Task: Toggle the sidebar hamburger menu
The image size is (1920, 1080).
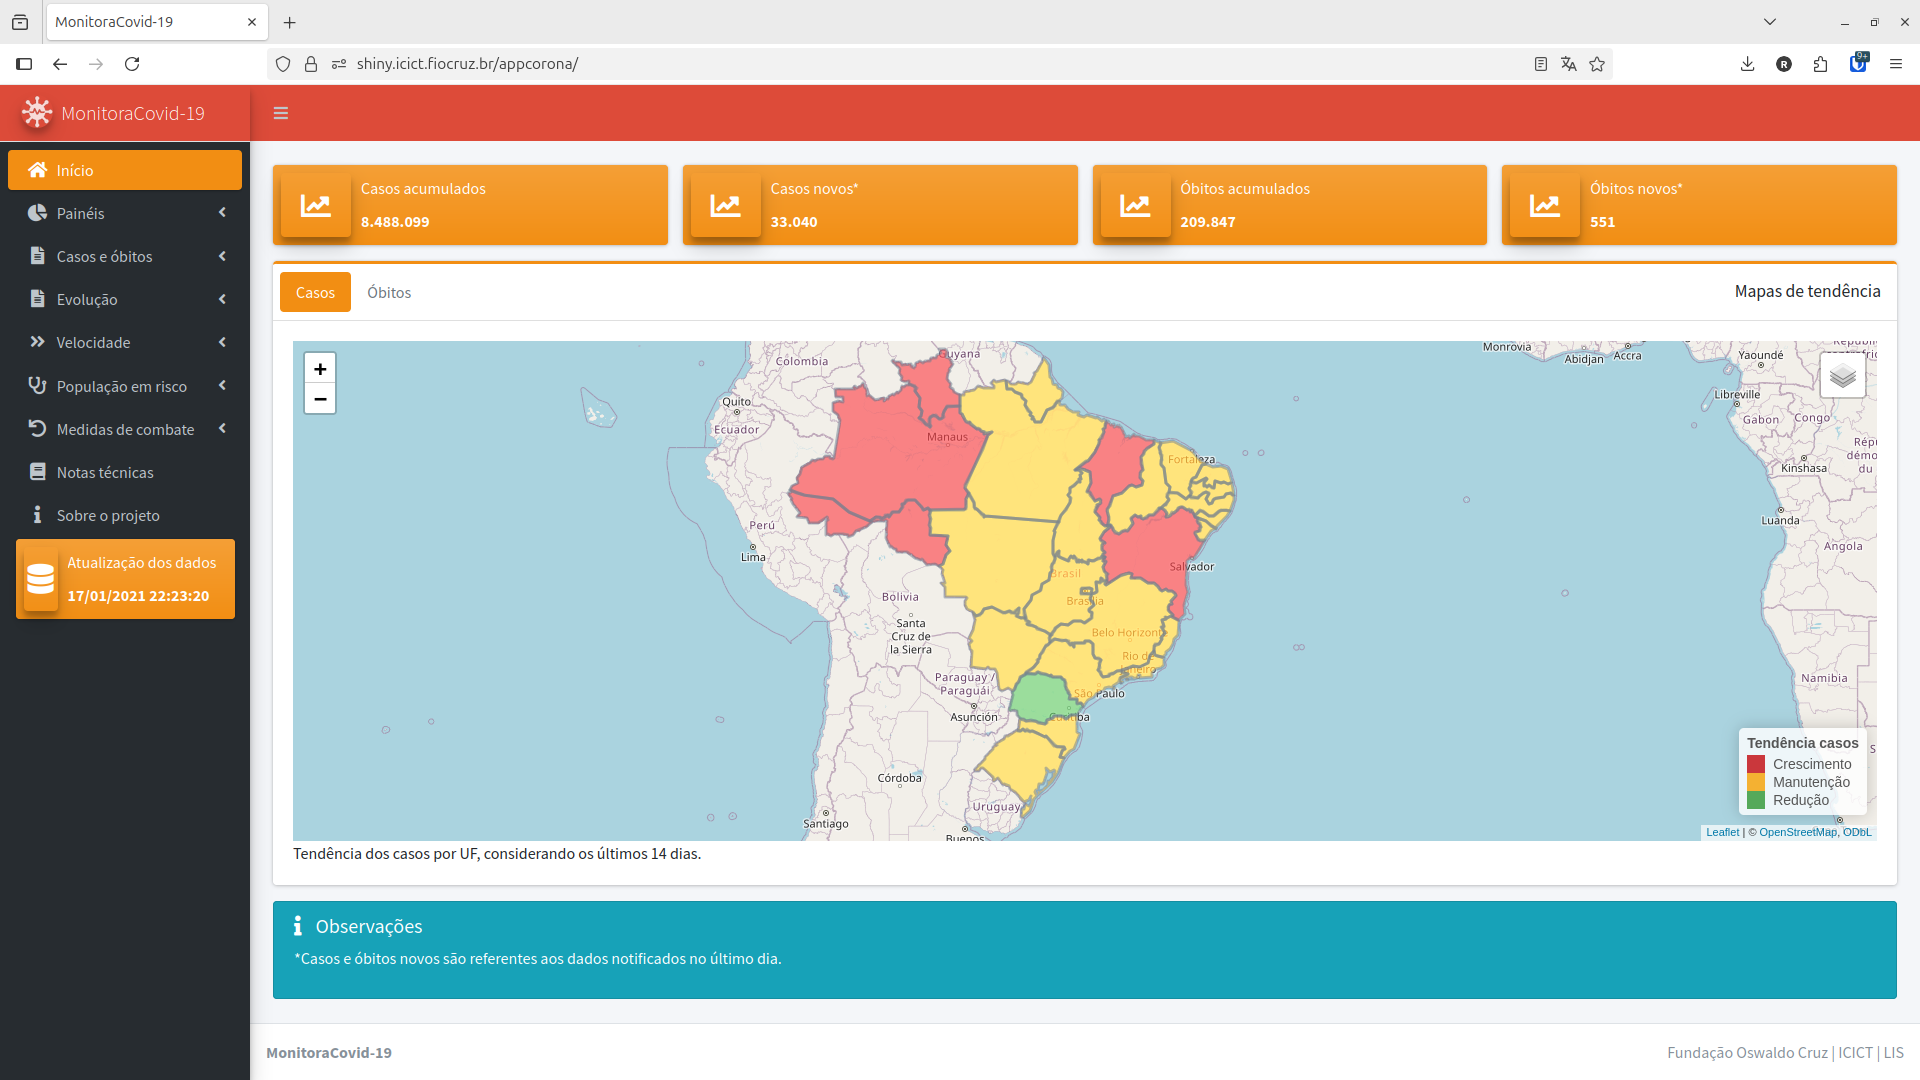Action: (281, 113)
